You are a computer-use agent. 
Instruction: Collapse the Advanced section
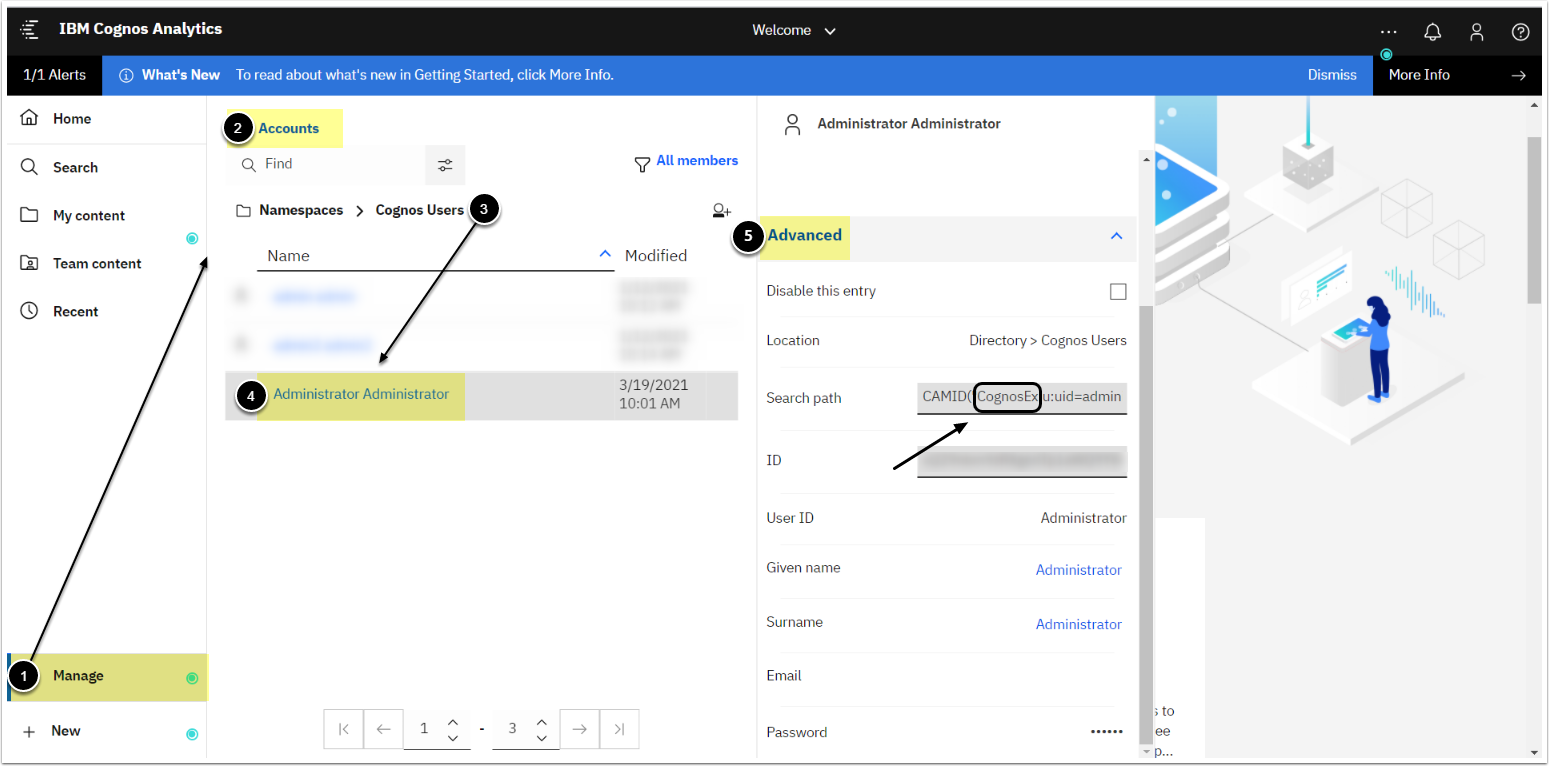(x=1117, y=236)
